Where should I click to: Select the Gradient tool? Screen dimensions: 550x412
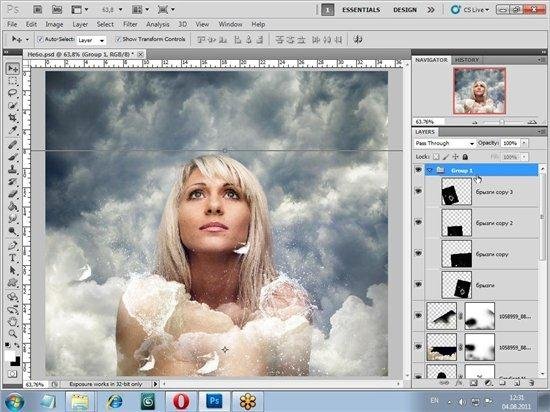pos(13,206)
